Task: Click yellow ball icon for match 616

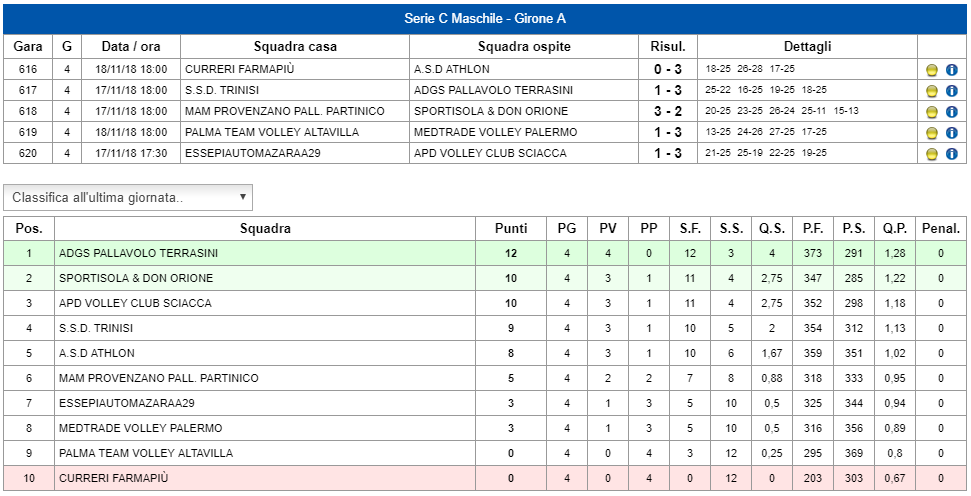Action: pos(931,70)
